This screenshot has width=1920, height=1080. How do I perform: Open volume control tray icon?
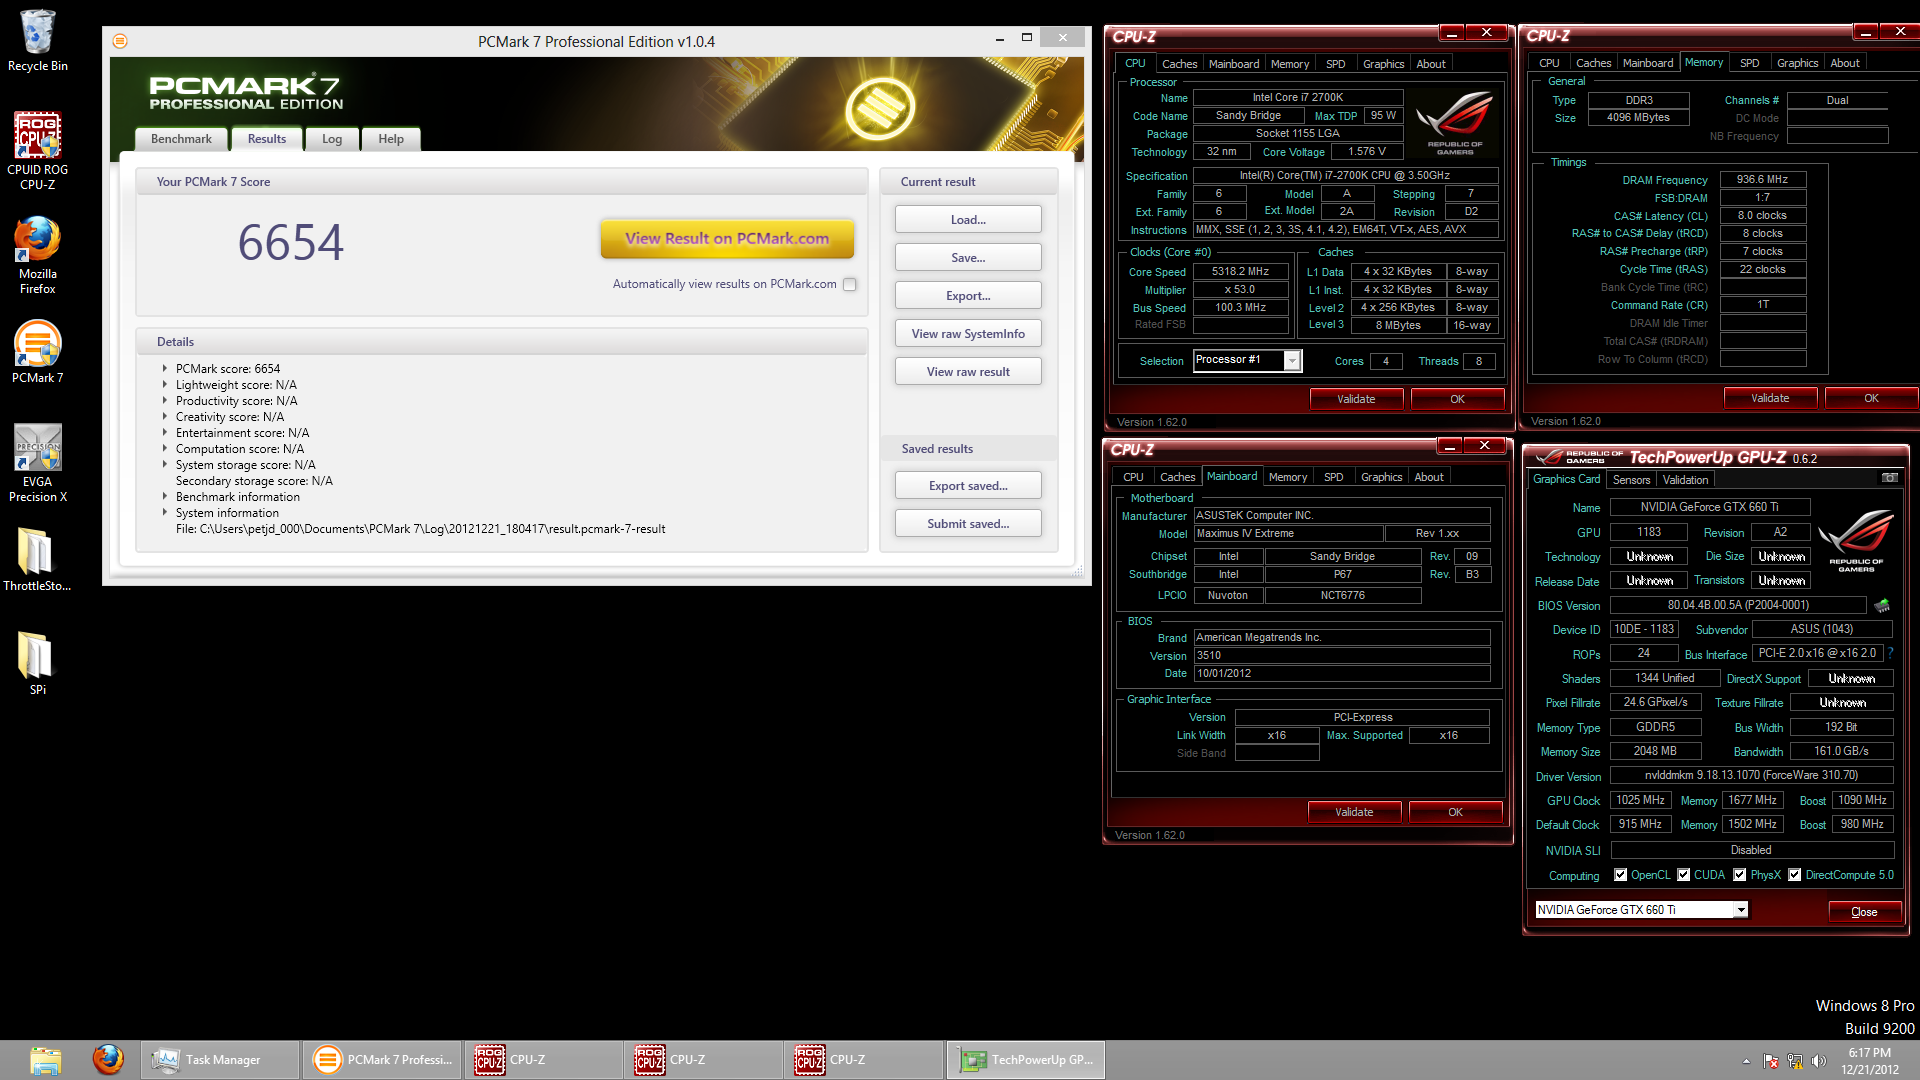tap(1819, 1061)
